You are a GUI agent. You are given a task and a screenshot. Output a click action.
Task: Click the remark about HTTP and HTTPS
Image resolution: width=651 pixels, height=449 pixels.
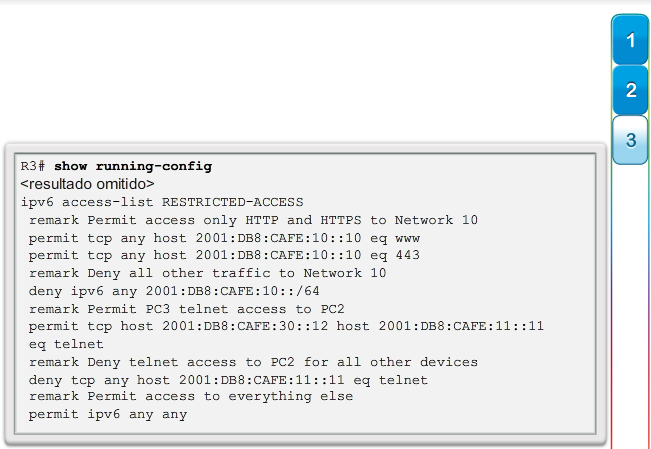tap(254, 220)
